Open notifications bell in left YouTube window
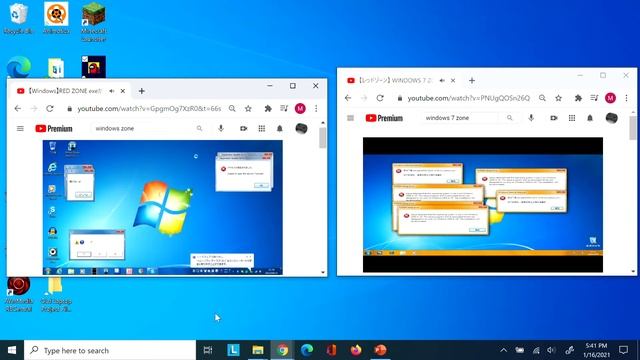This screenshot has width=640, height=360. (x=280, y=129)
